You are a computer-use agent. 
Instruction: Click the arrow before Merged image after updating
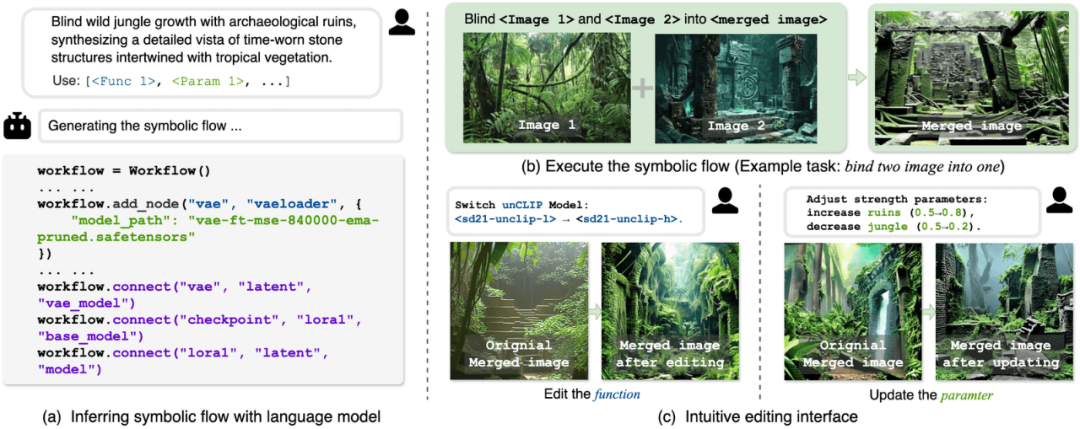[x=928, y=311]
